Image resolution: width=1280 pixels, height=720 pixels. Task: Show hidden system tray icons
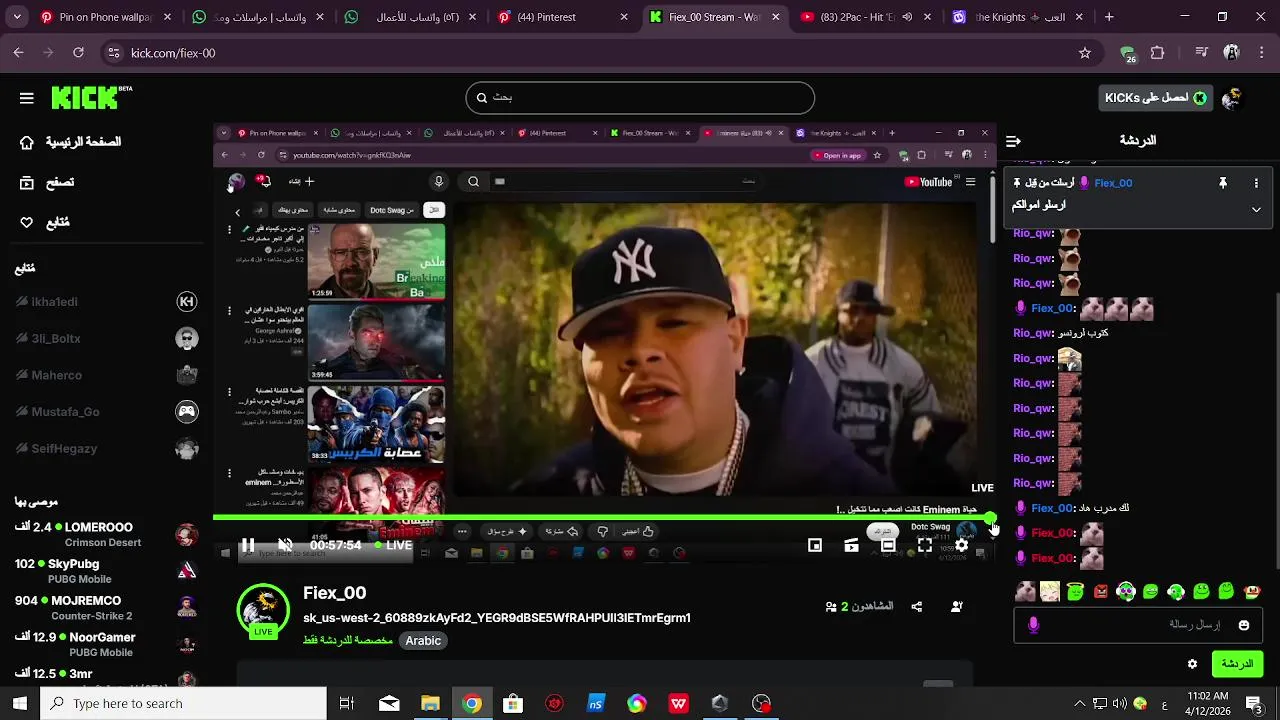(1079, 704)
